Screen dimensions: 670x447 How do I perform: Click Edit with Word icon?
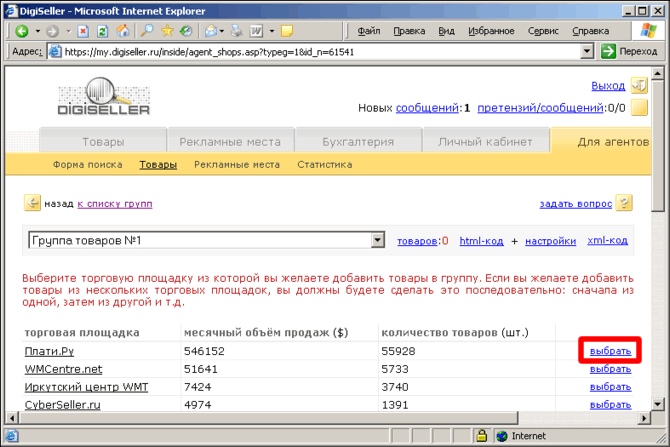[256, 31]
